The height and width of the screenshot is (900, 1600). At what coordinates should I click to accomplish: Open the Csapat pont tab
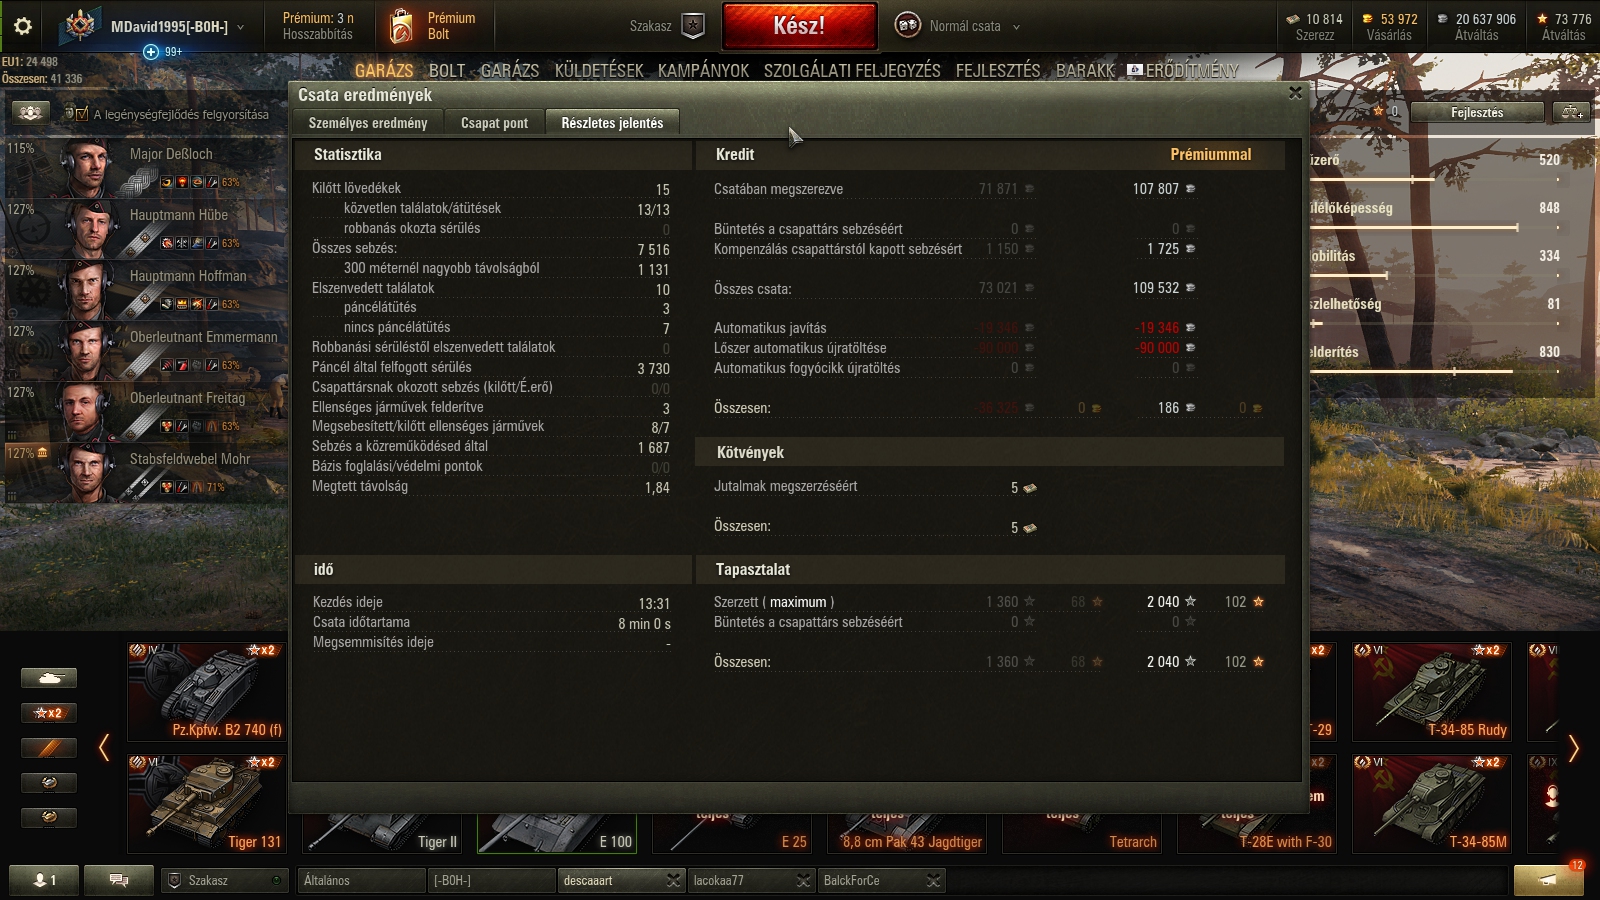tap(494, 123)
